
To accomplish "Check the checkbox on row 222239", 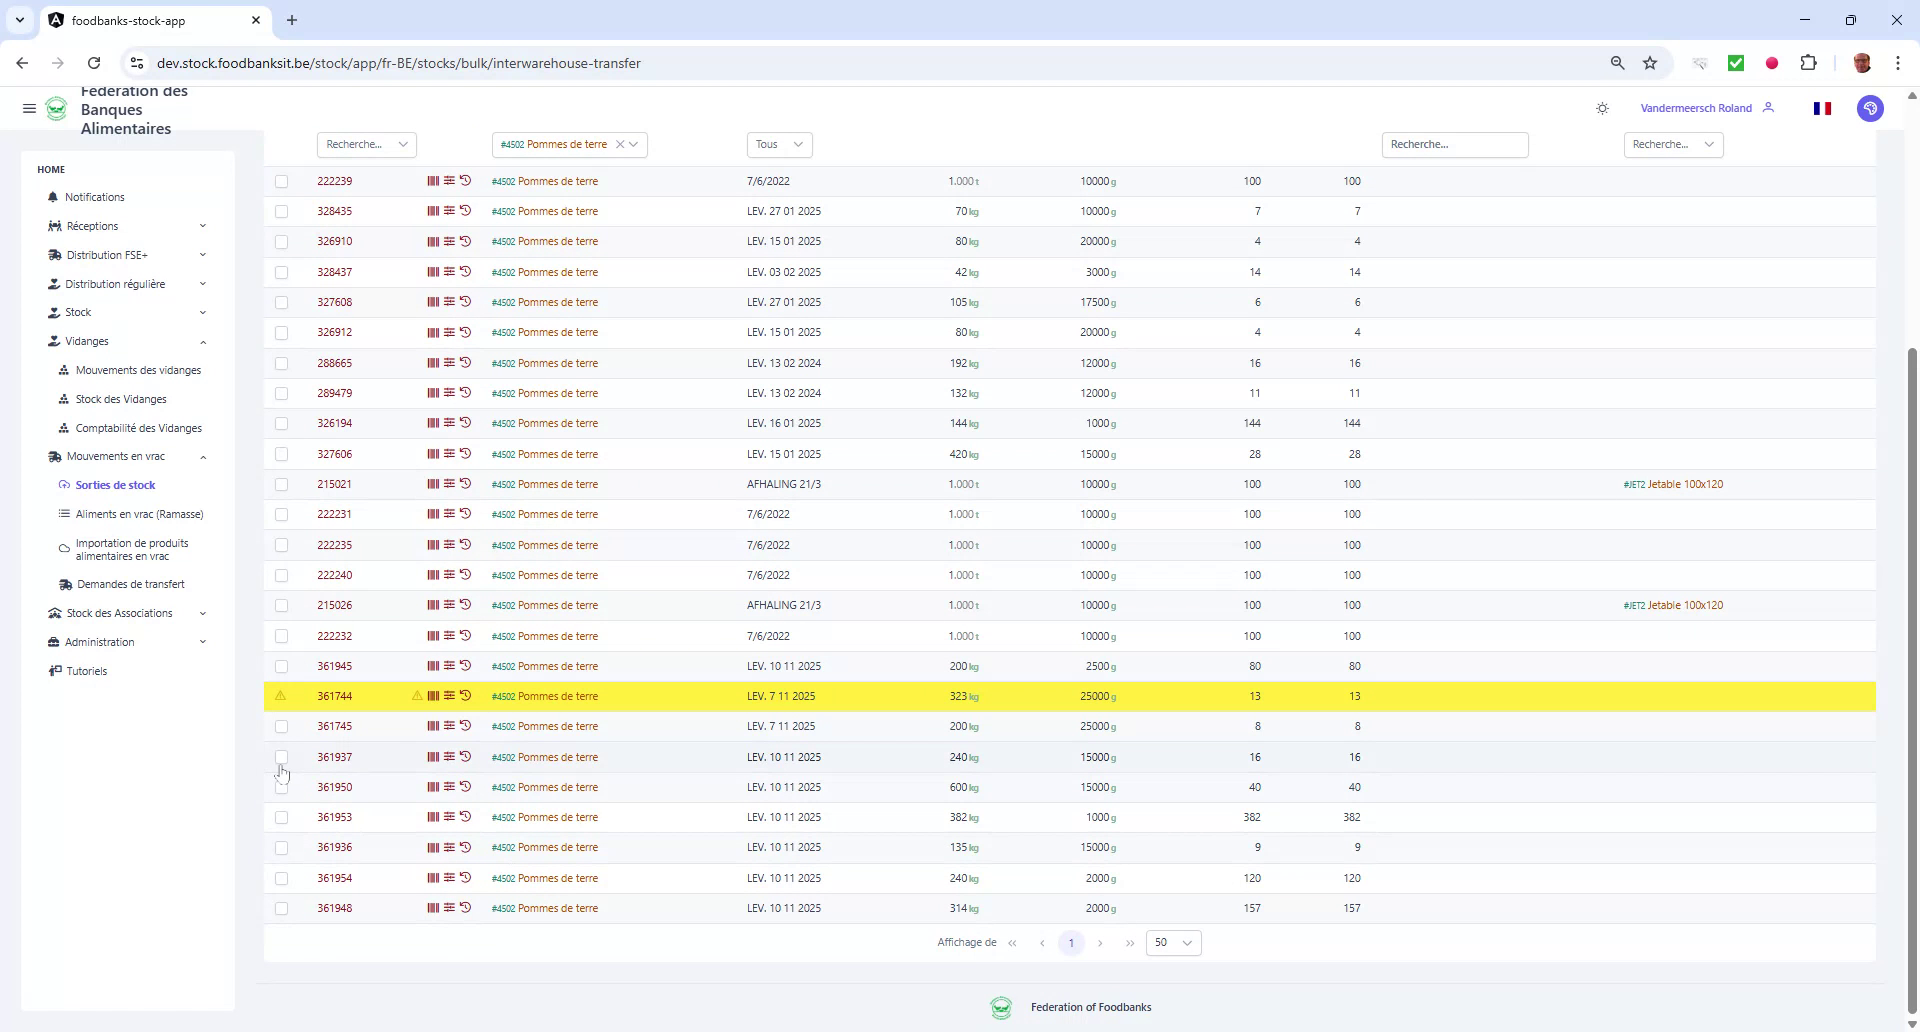I will pos(282,182).
